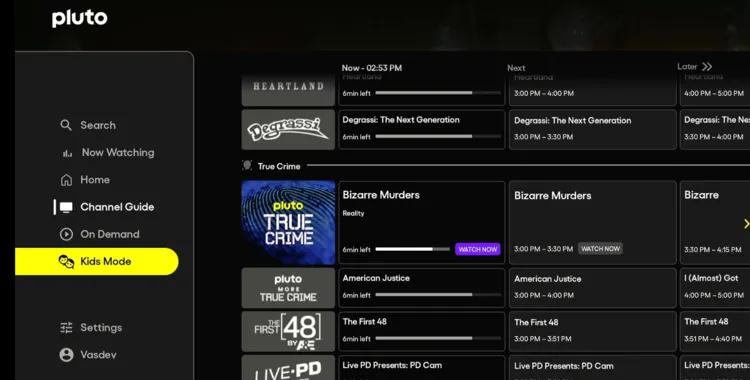Open current American Justice program card
This screenshot has height=380, width=750.
point(421,288)
